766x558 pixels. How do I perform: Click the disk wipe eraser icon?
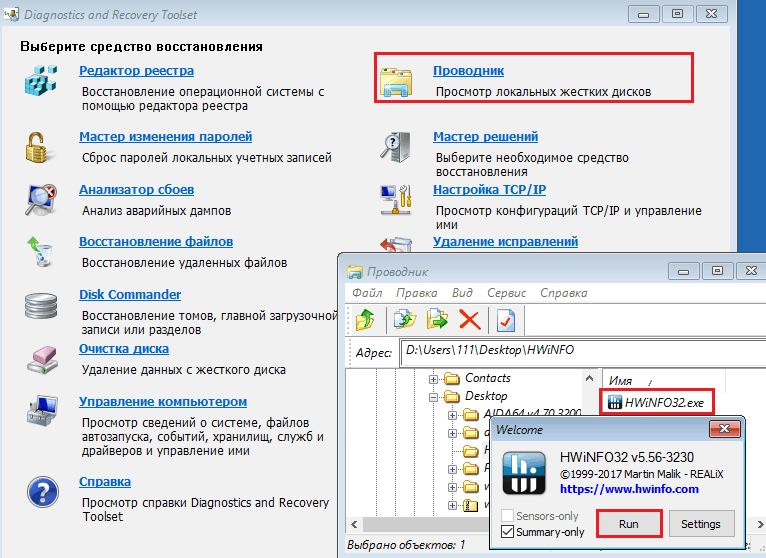42,360
